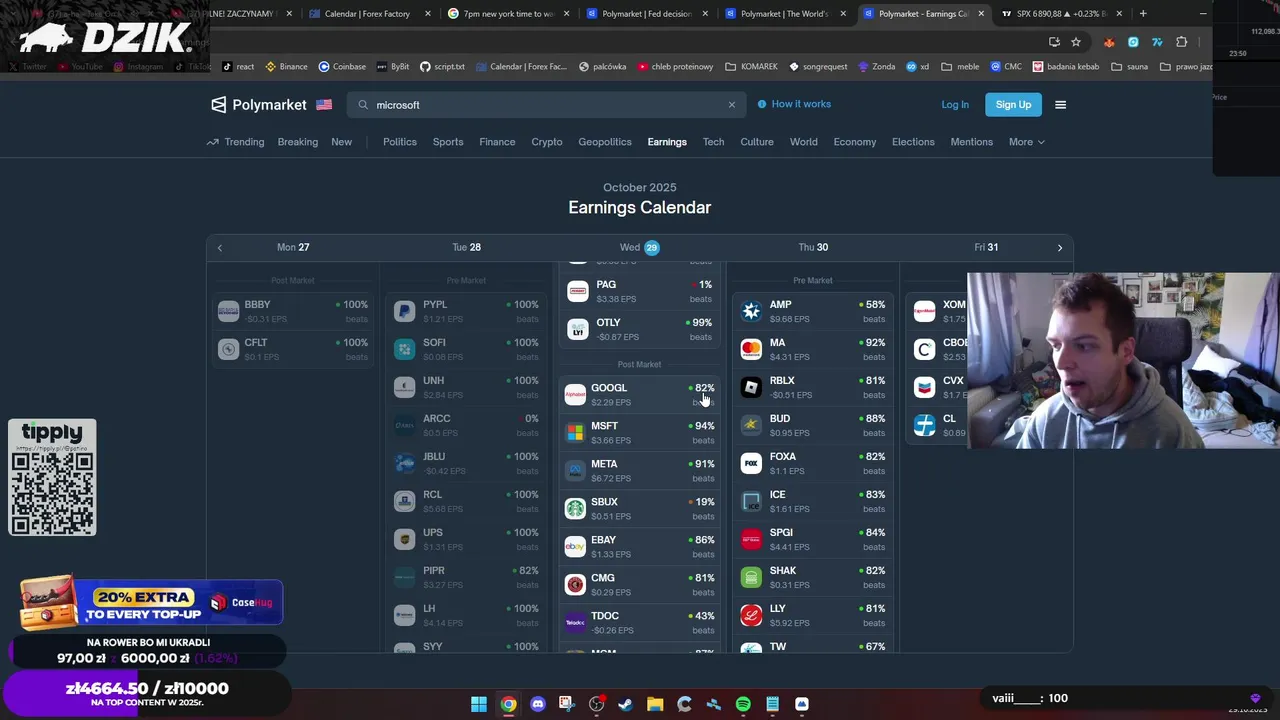Switch to the Trending section
Viewport: 1280px width, 720px height.
point(236,142)
